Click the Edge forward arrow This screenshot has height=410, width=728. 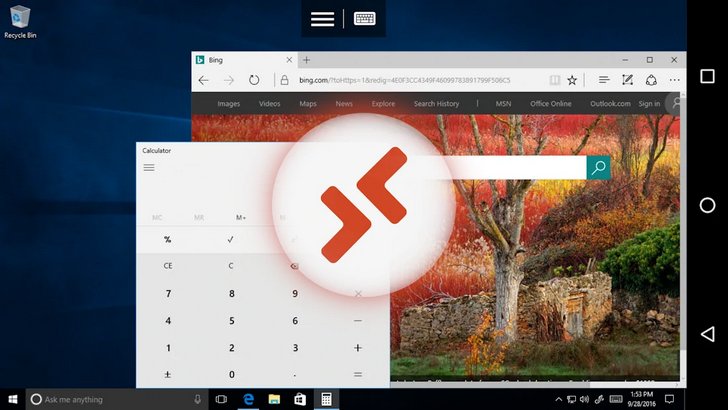click(228, 80)
